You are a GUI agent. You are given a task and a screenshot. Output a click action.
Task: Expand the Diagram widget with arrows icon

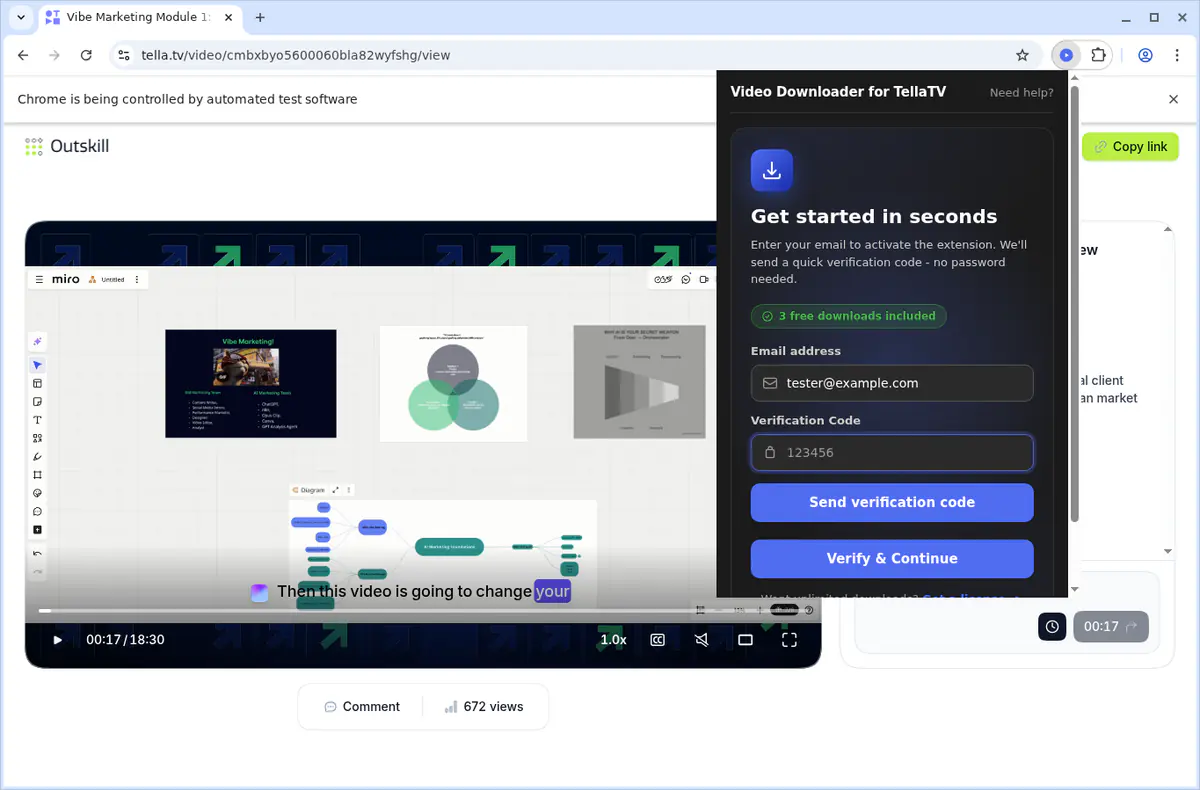tap(336, 490)
